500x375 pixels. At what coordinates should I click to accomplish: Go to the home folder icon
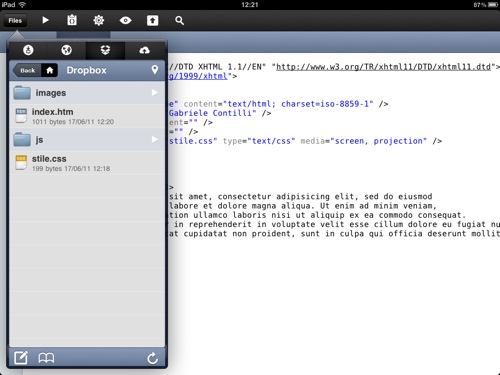[x=50, y=70]
